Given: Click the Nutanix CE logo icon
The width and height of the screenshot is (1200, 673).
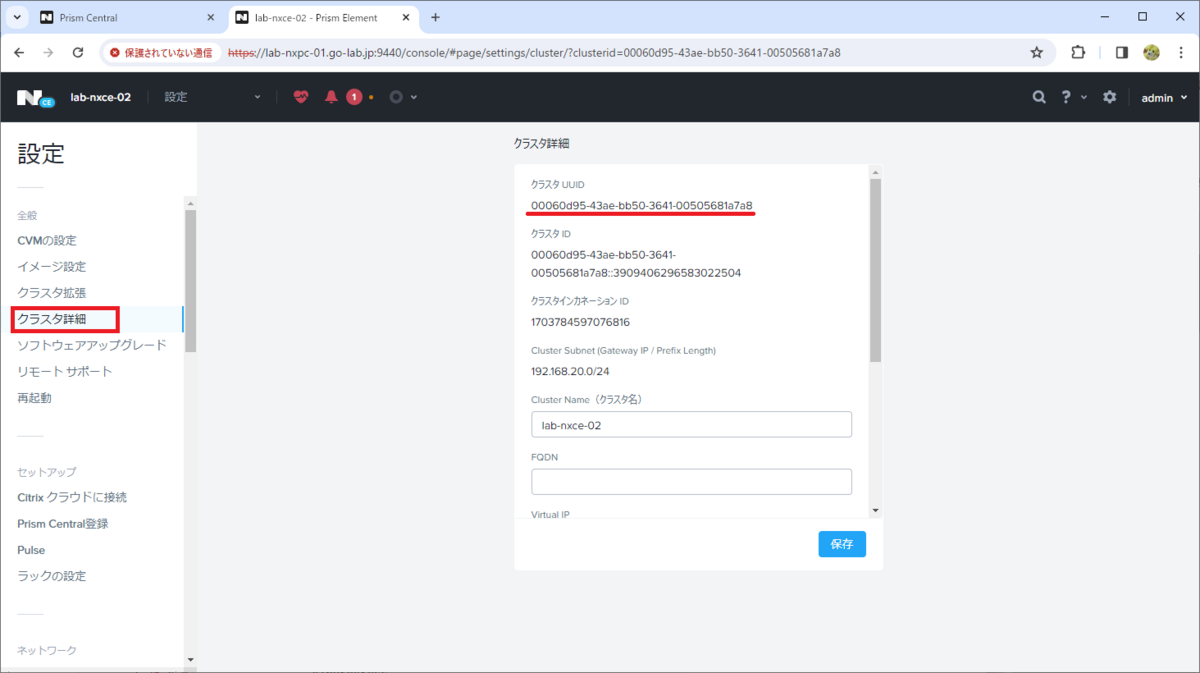Looking at the screenshot, I should [34, 97].
